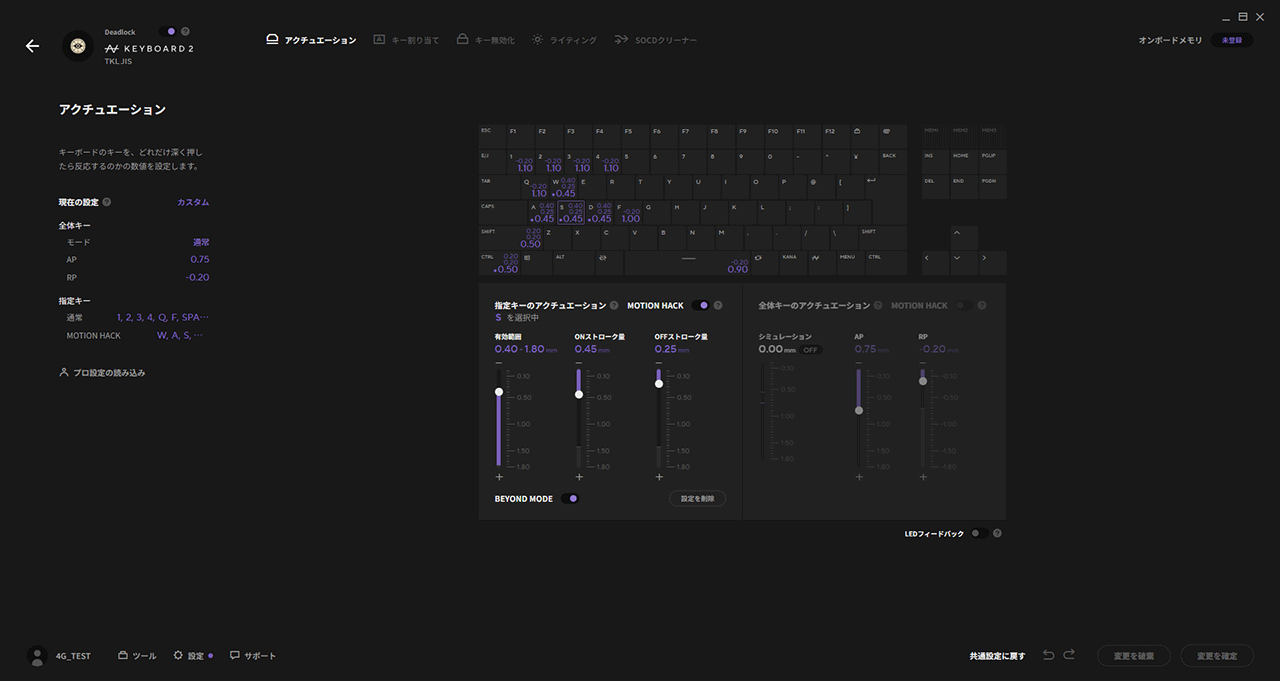1280x681 pixels.
Task: Disable the BEYOND MODE switch
Action: point(570,498)
